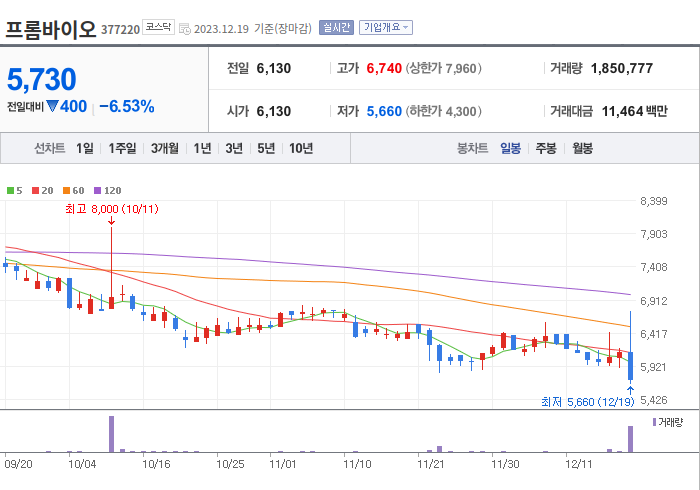Click the 10/04 date axis label
The image size is (700, 490).
click(x=82, y=464)
